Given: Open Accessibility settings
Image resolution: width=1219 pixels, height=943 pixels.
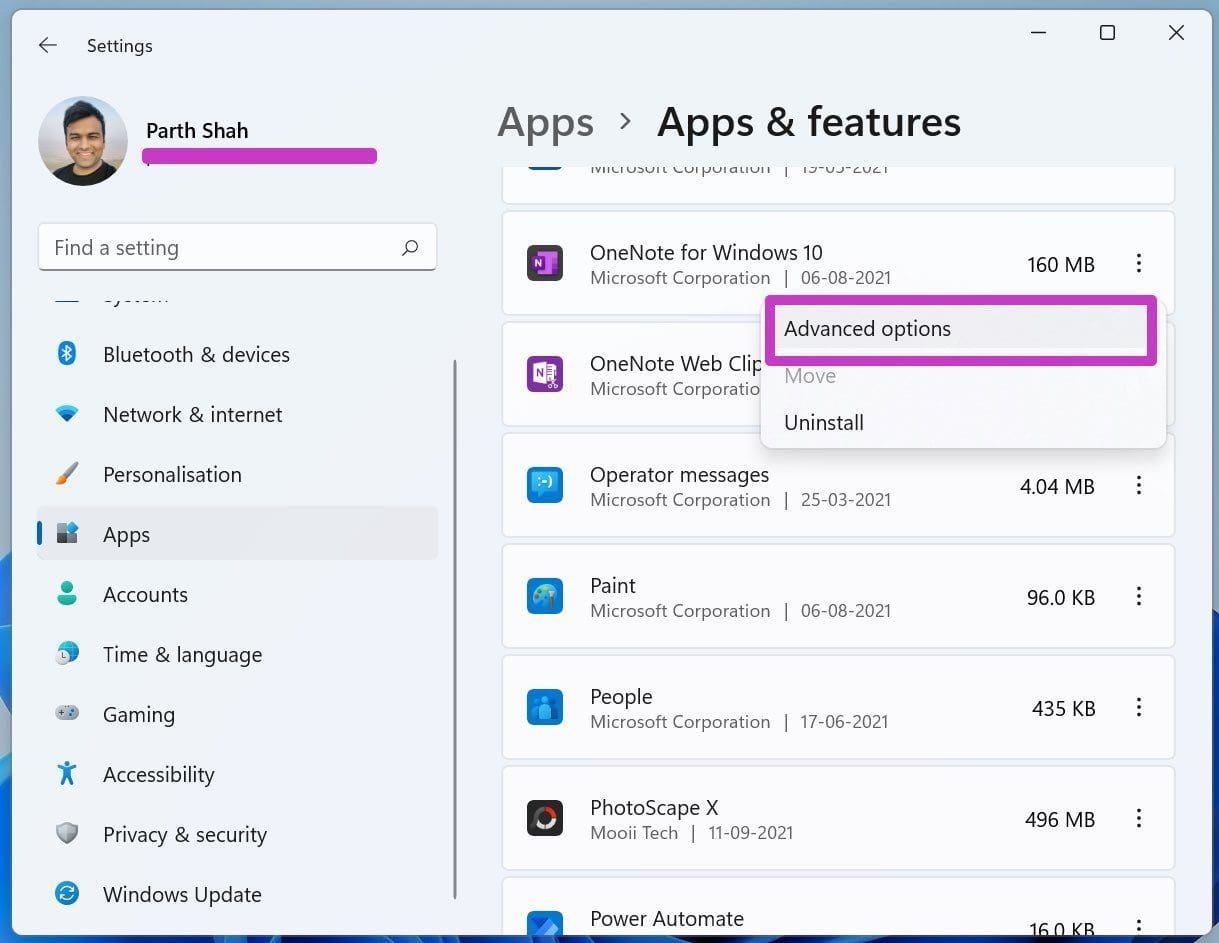Looking at the screenshot, I should coord(237,774).
